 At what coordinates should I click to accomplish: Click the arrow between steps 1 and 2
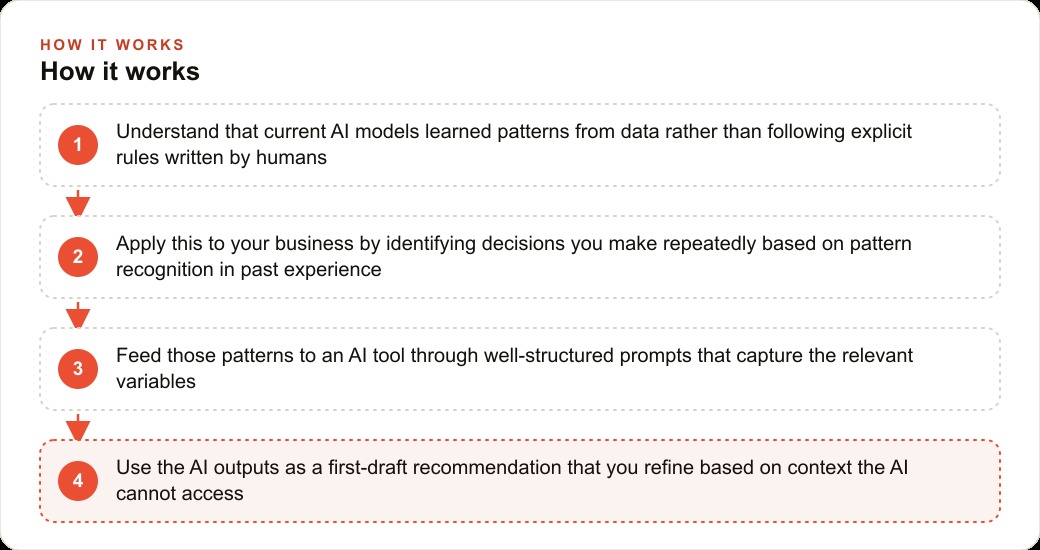click(78, 202)
